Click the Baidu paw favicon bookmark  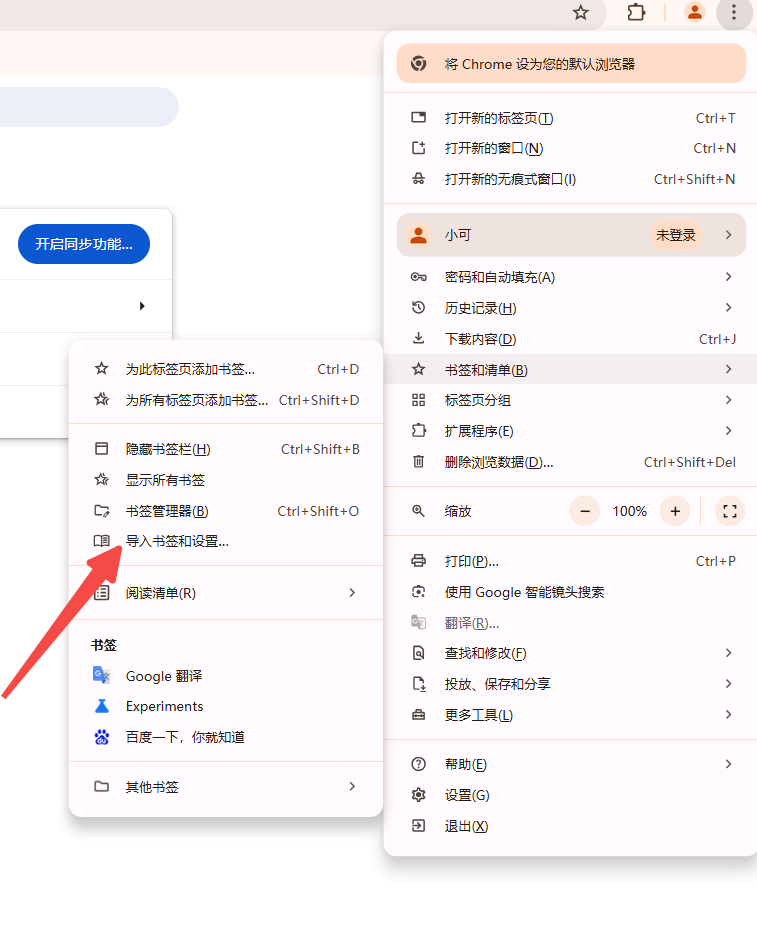click(x=101, y=737)
